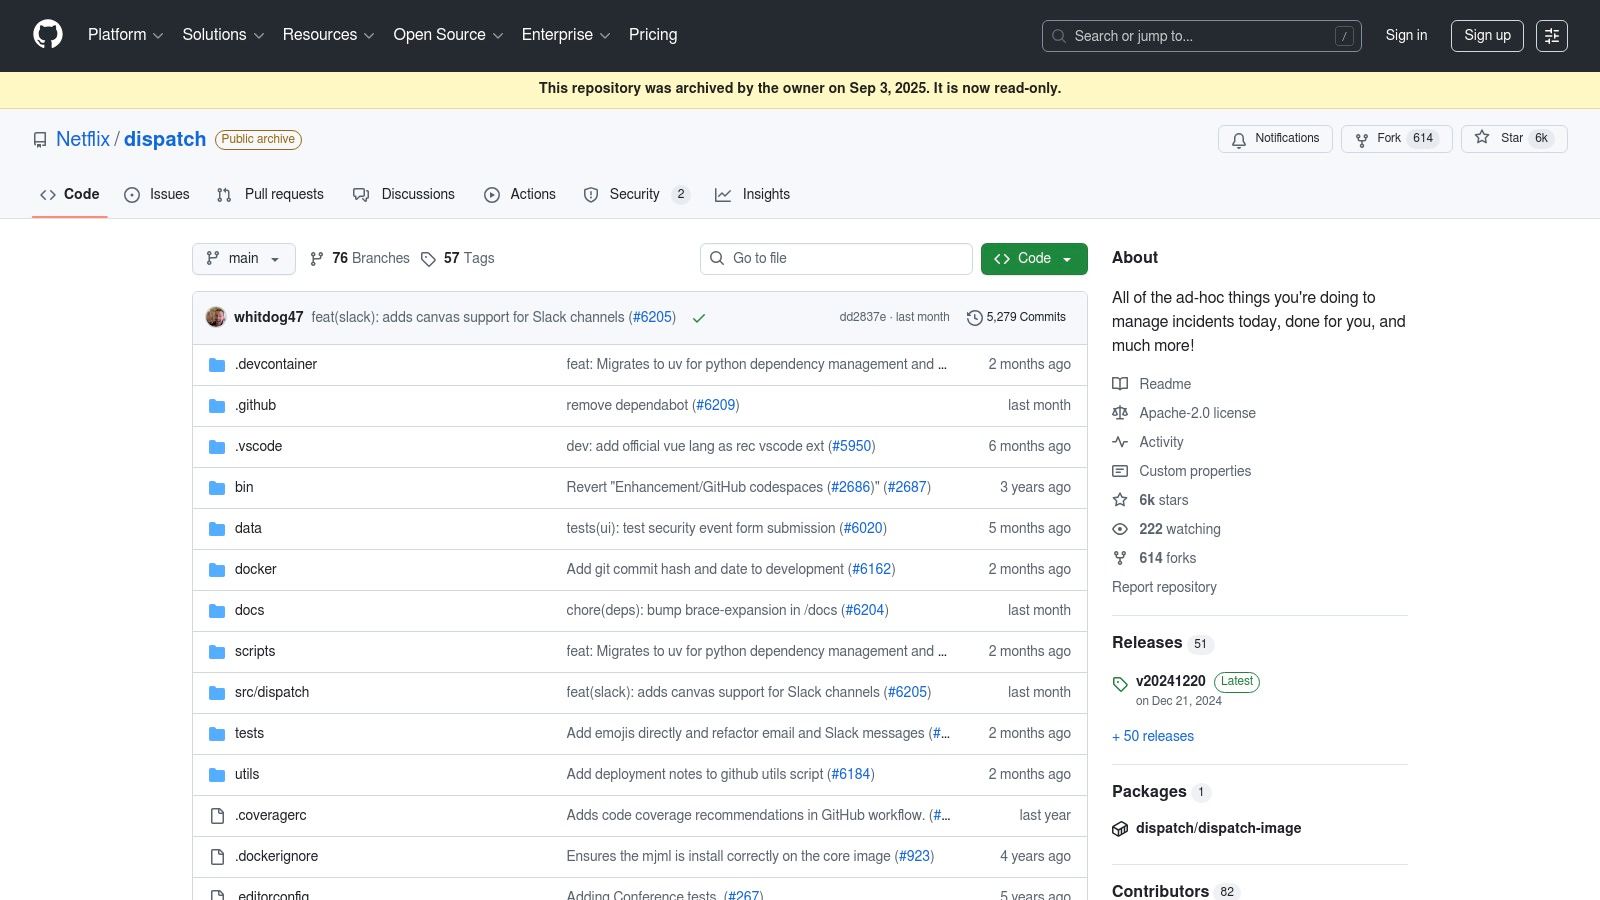Click the green checkmark commit status
Viewport: 1600px width, 900px height.
pyautogui.click(x=699, y=318)
